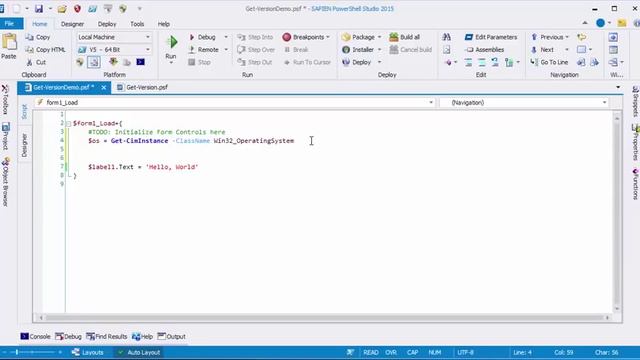
Task: Open the Object Browser side panel
Action: pos(5,182)
